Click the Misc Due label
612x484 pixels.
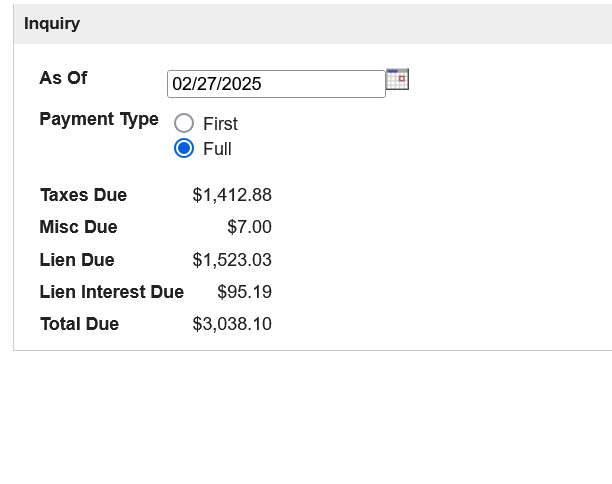tap(78, 227)
